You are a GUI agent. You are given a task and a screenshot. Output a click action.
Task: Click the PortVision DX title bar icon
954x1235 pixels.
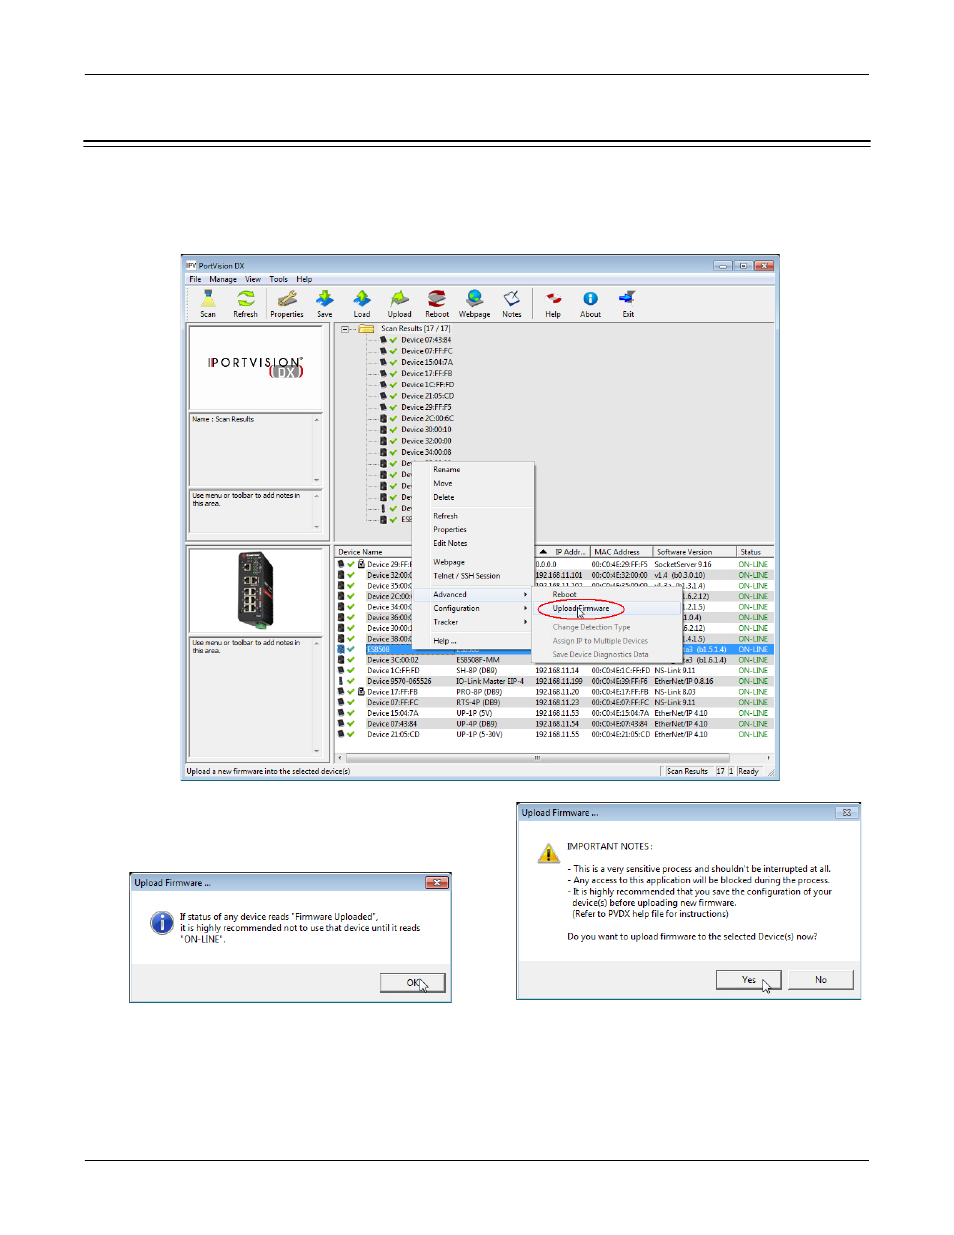191,266
